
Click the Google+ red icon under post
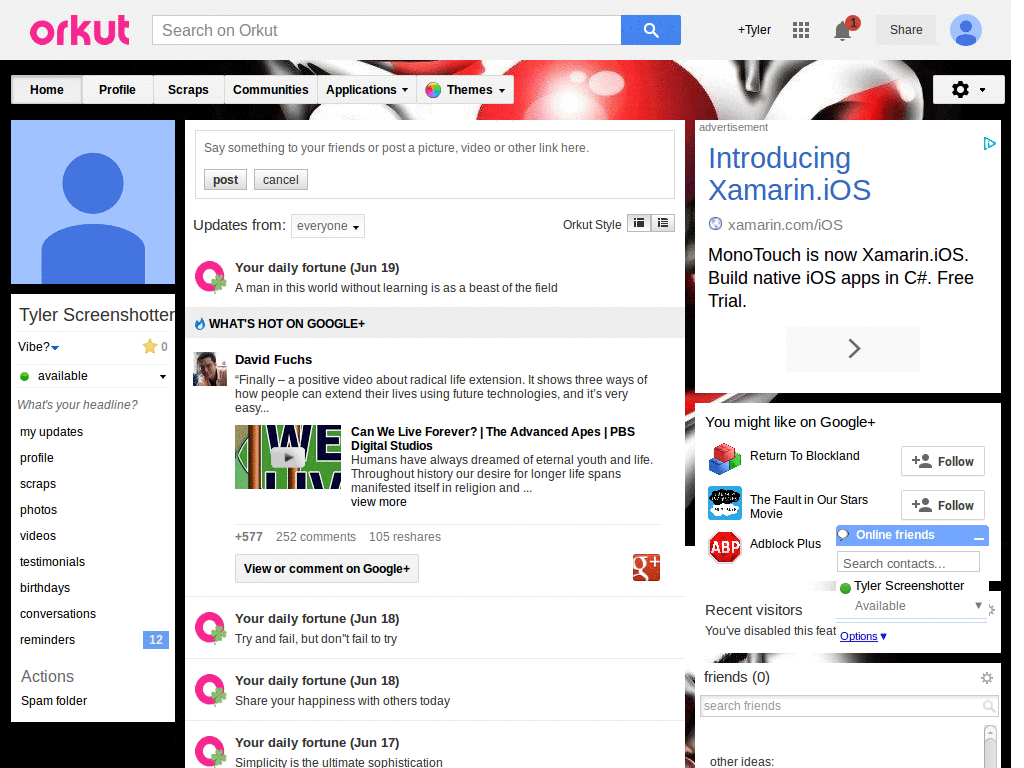click(646, 568)
